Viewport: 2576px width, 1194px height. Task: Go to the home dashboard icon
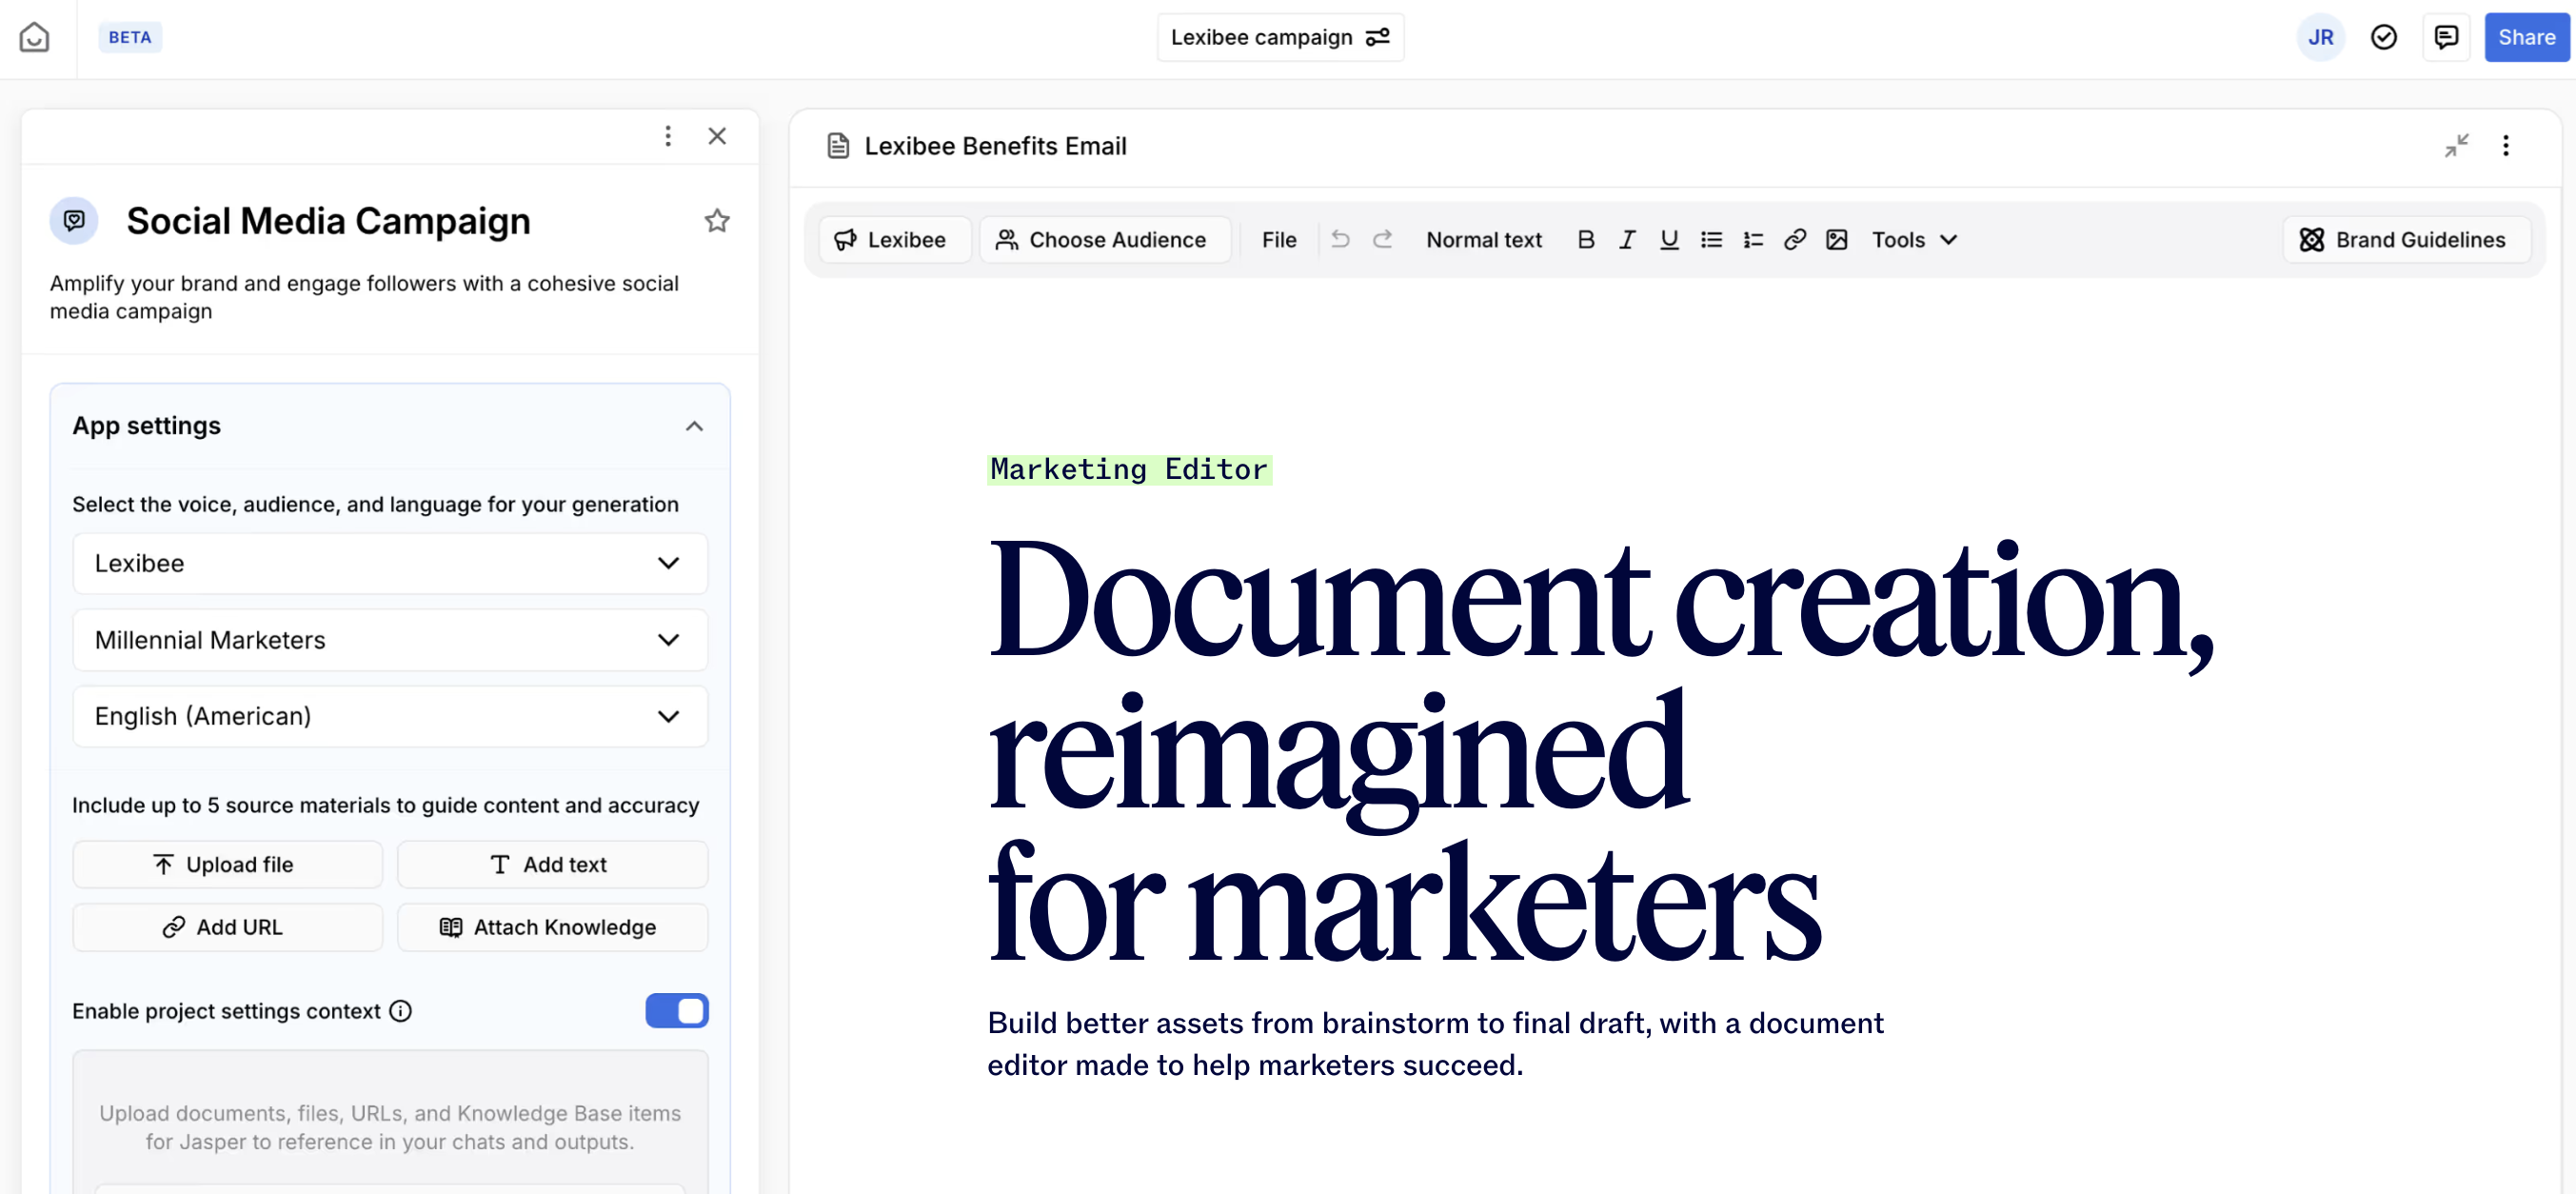[34, 37]
